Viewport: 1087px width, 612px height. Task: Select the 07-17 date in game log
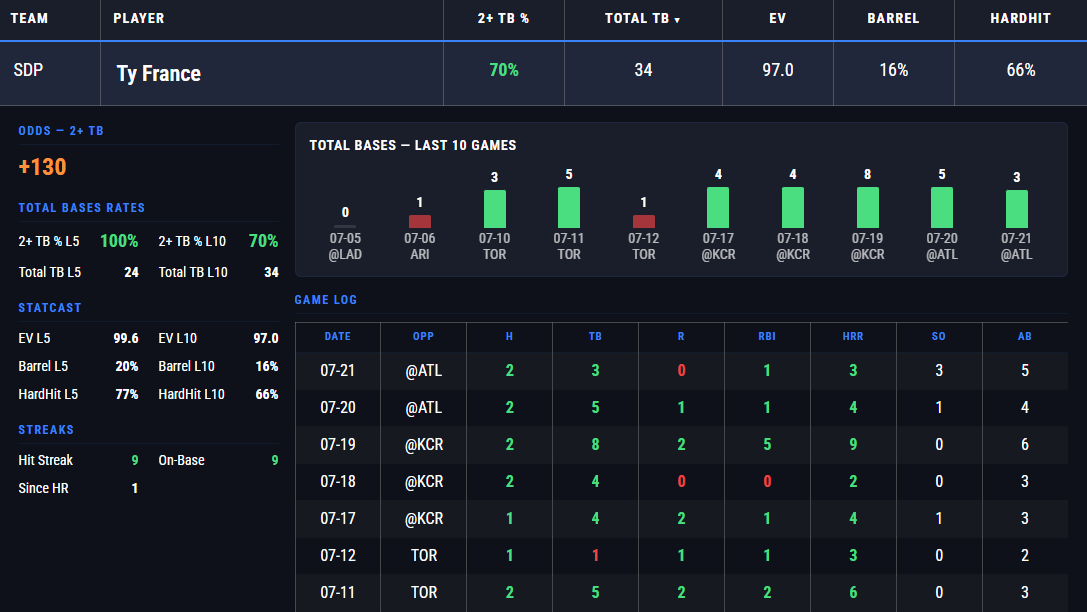click(x=338, y=518)
